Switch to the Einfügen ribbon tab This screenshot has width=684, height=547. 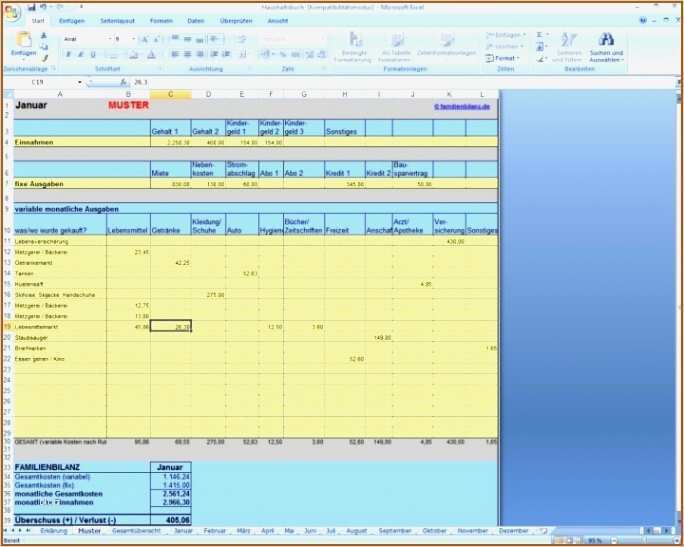point(72,21)
